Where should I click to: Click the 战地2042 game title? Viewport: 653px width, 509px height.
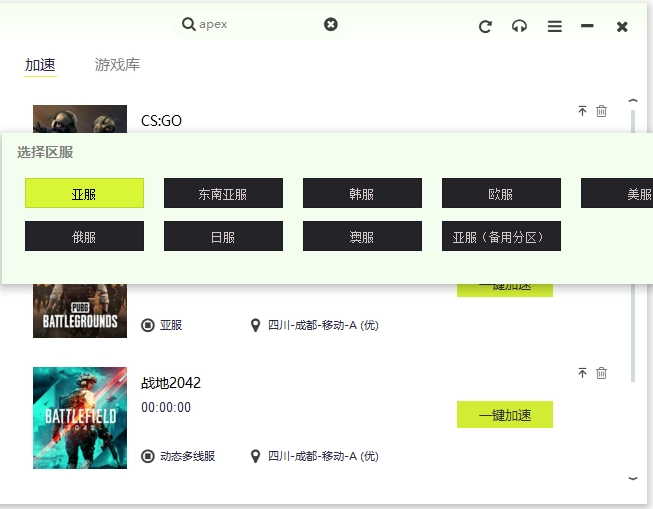(171, 383)
